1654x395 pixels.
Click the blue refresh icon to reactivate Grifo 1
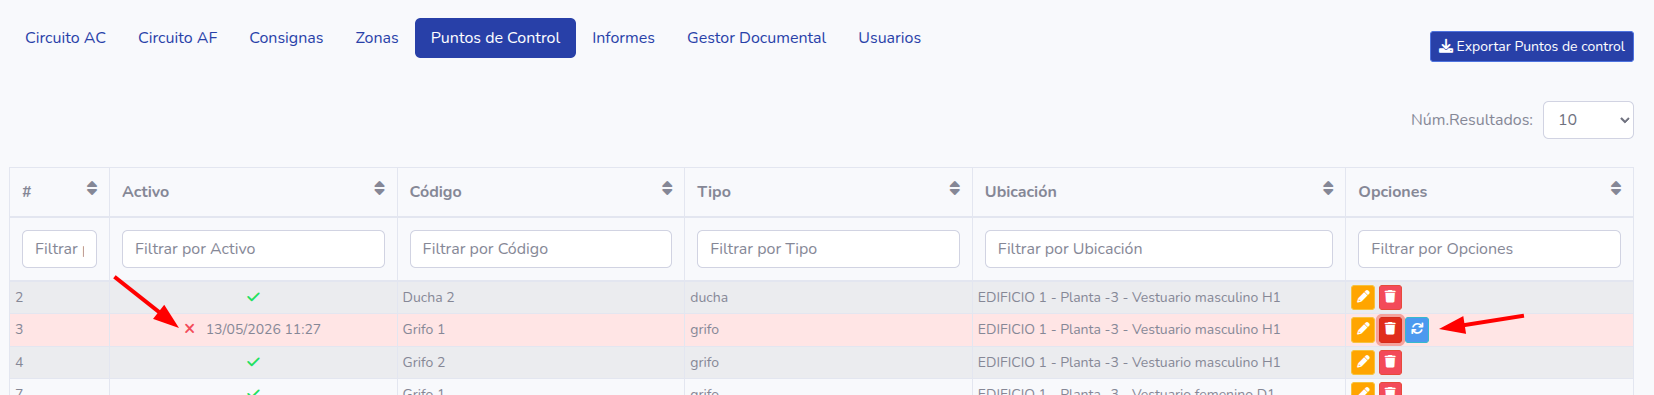click(x=1417, y=329)
